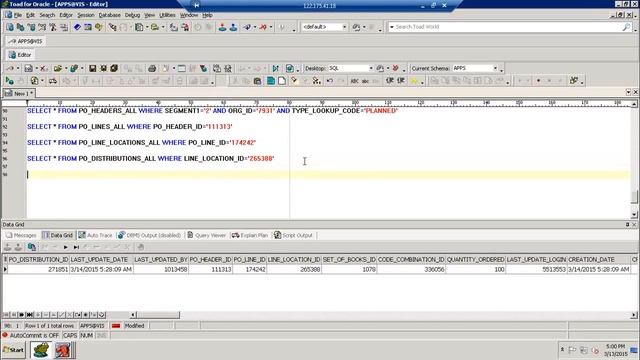Select the cell with value 271851
The width and height of the screenshot is (640, 360).
click(38, 269)
